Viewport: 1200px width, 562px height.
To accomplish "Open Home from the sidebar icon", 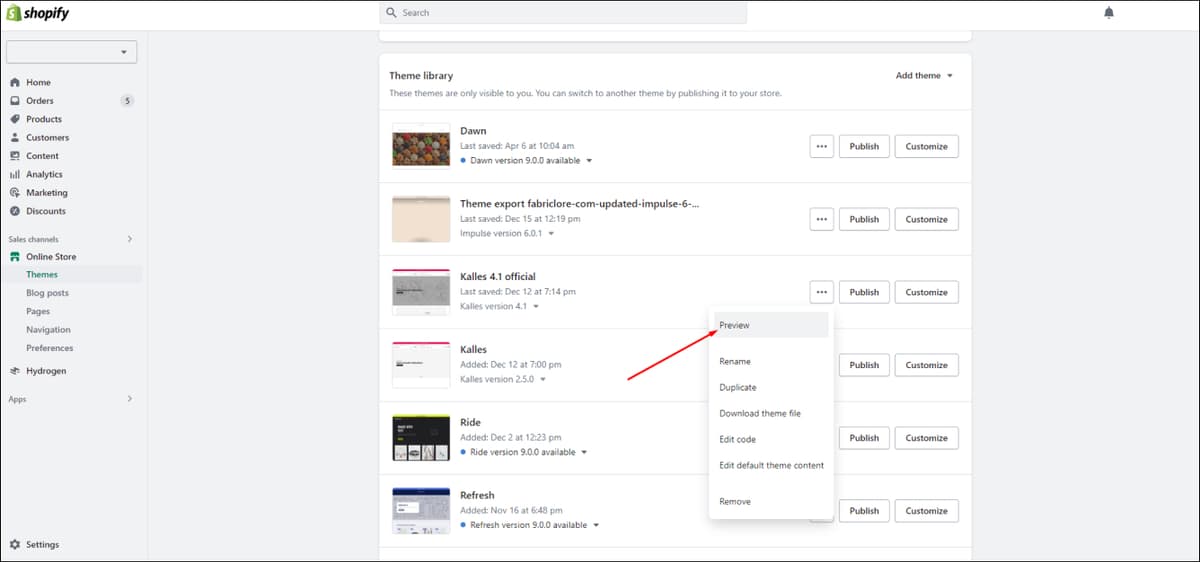I will coord(15,82).
